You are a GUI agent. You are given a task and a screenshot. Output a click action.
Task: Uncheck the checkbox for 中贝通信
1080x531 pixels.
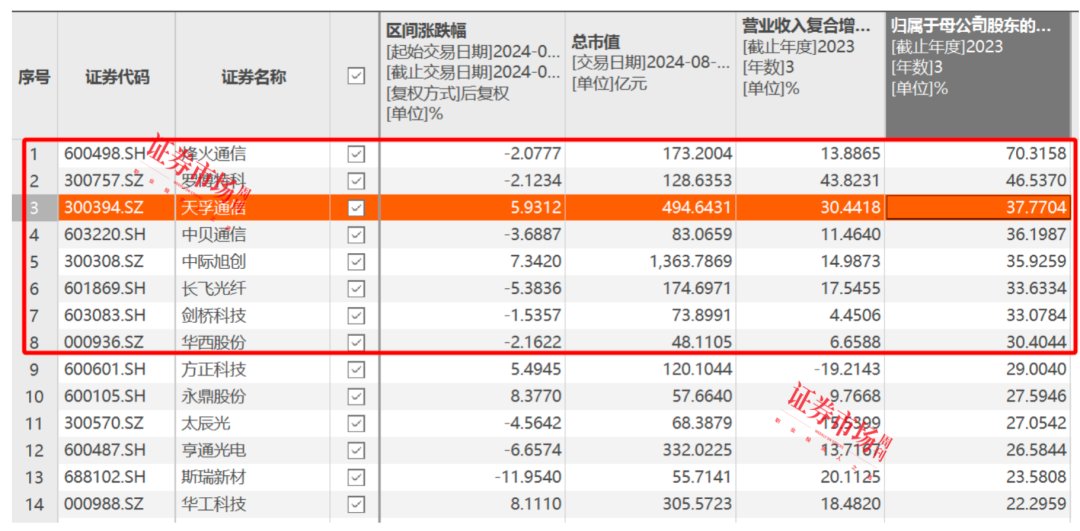(355, 235)
